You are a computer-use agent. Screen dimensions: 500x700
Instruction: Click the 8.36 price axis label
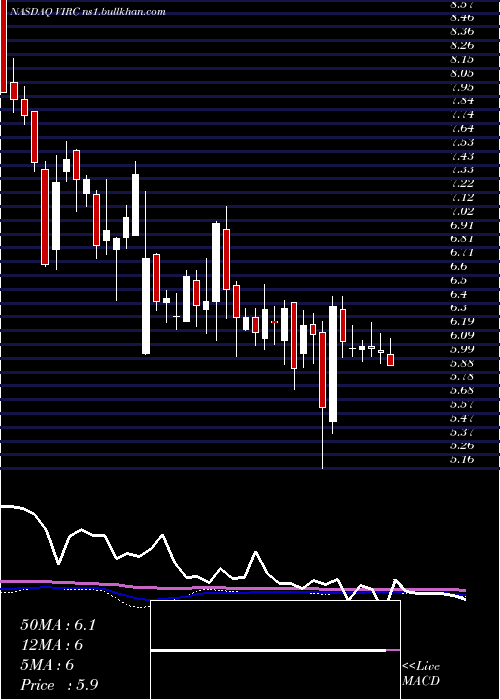(462, 32)
